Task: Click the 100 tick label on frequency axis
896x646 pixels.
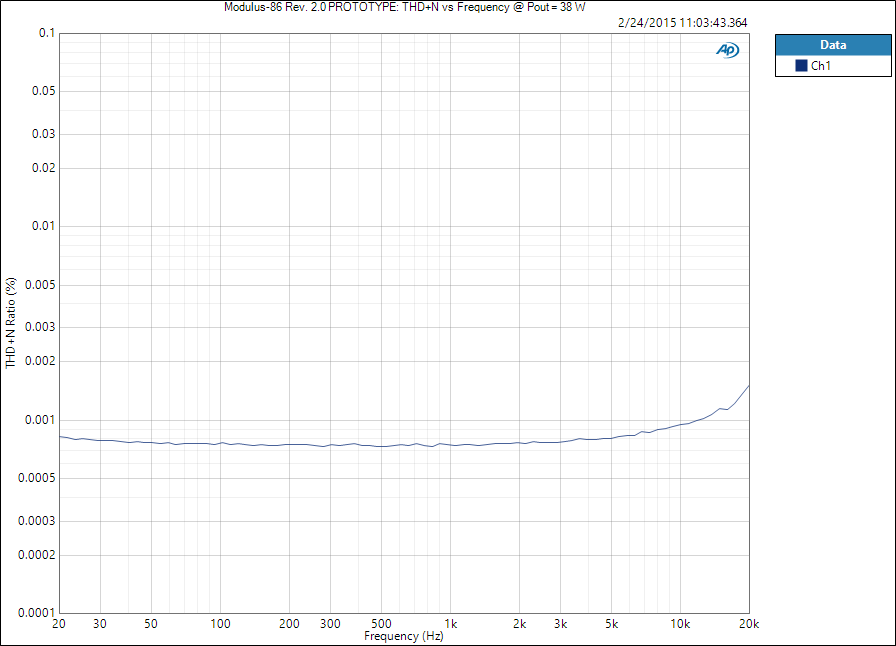Action: click(x=220, y=624)
